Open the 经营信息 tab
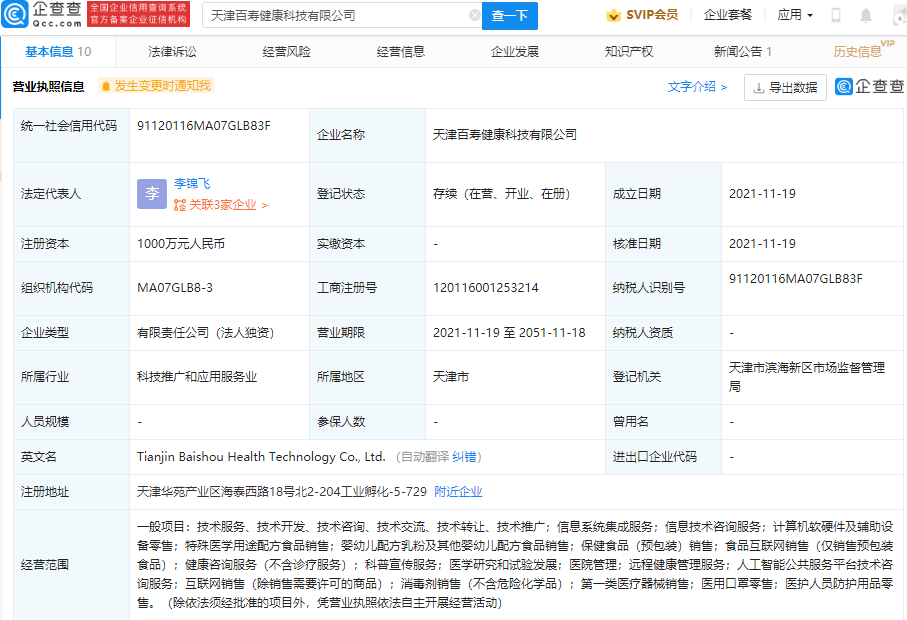This screenshot has width=907, height=620. (400, 51)
